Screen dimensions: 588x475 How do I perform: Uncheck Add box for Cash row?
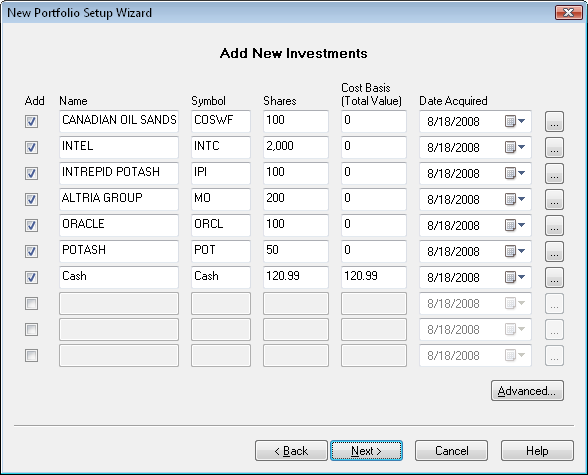click(x=32, y=277)
